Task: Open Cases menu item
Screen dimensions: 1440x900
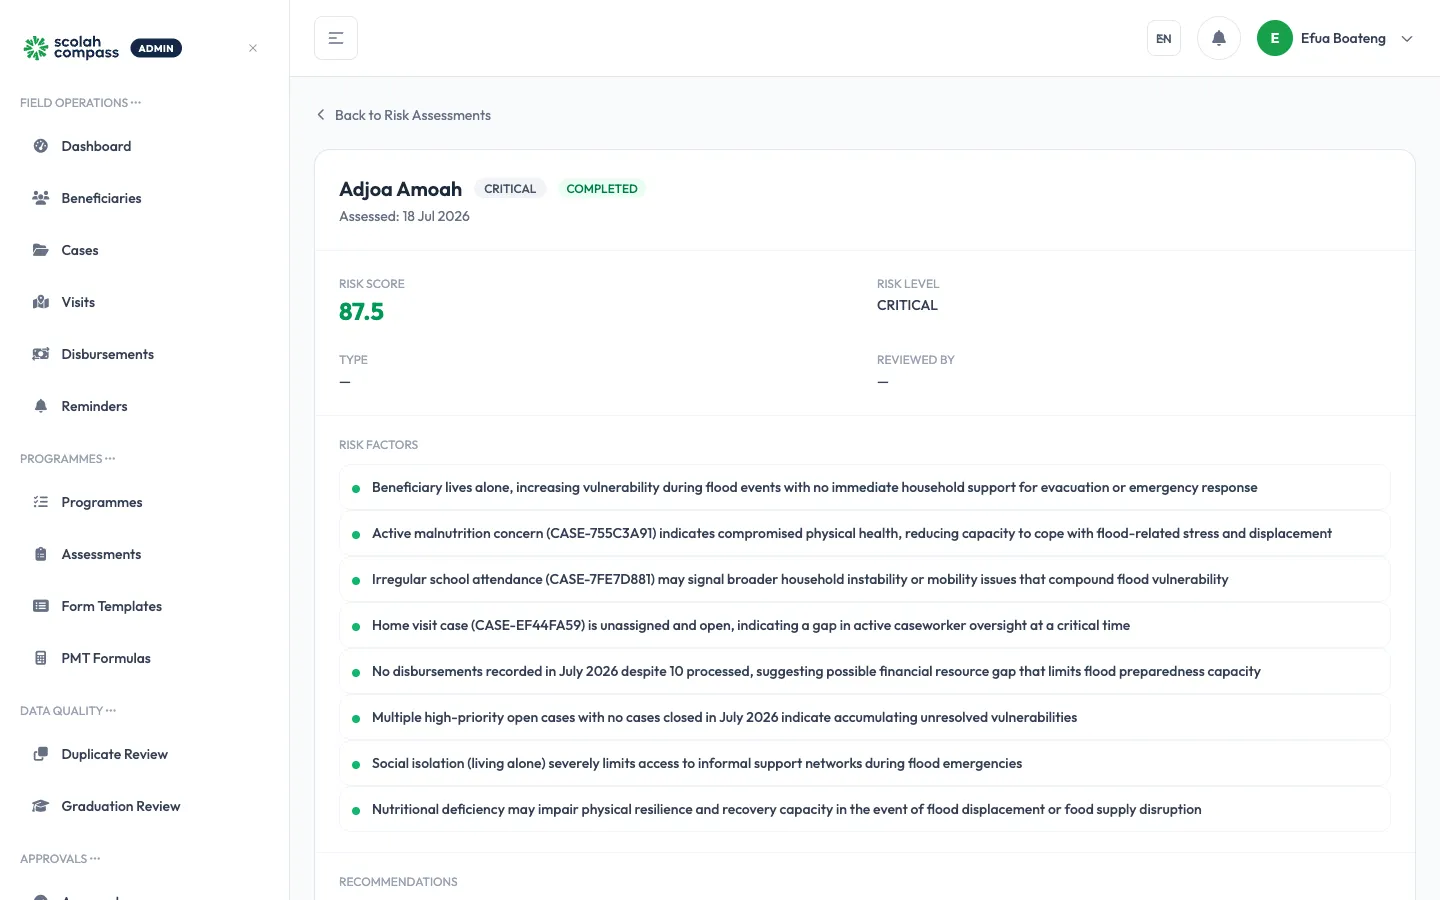Action: click(144, 250)
